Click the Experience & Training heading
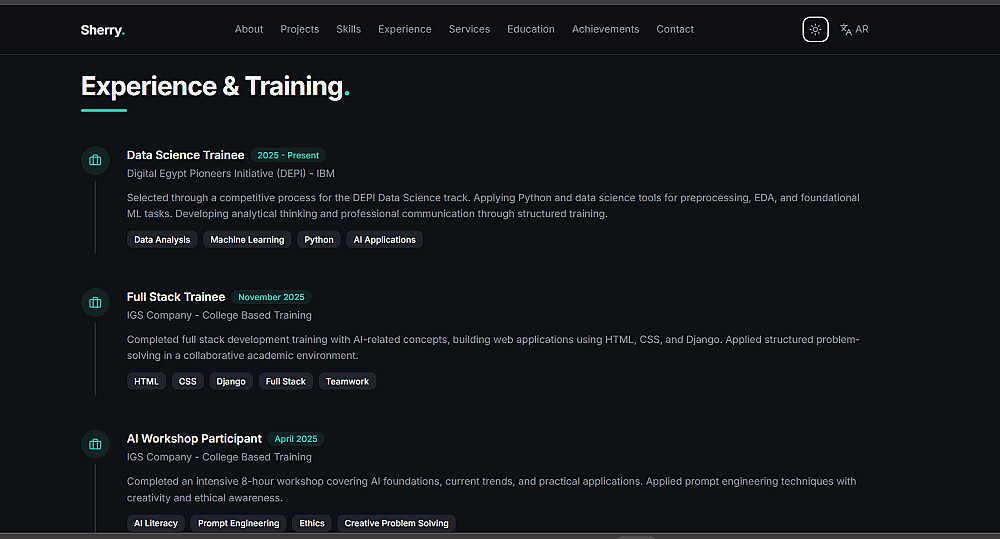 215,87
